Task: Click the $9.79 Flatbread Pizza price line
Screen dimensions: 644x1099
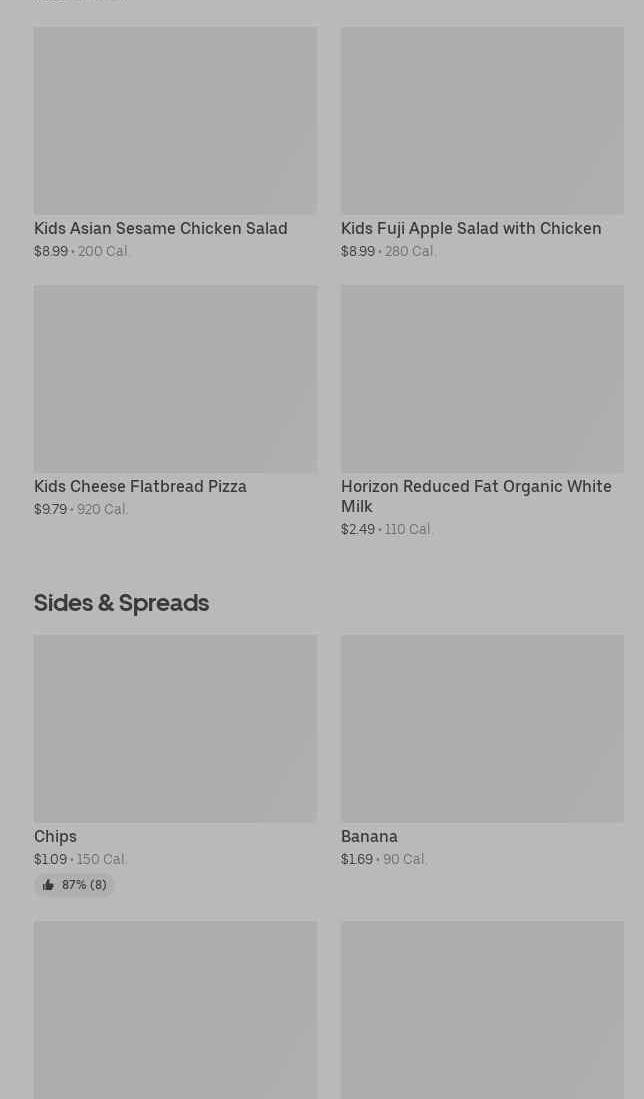Action: [81, 509]
